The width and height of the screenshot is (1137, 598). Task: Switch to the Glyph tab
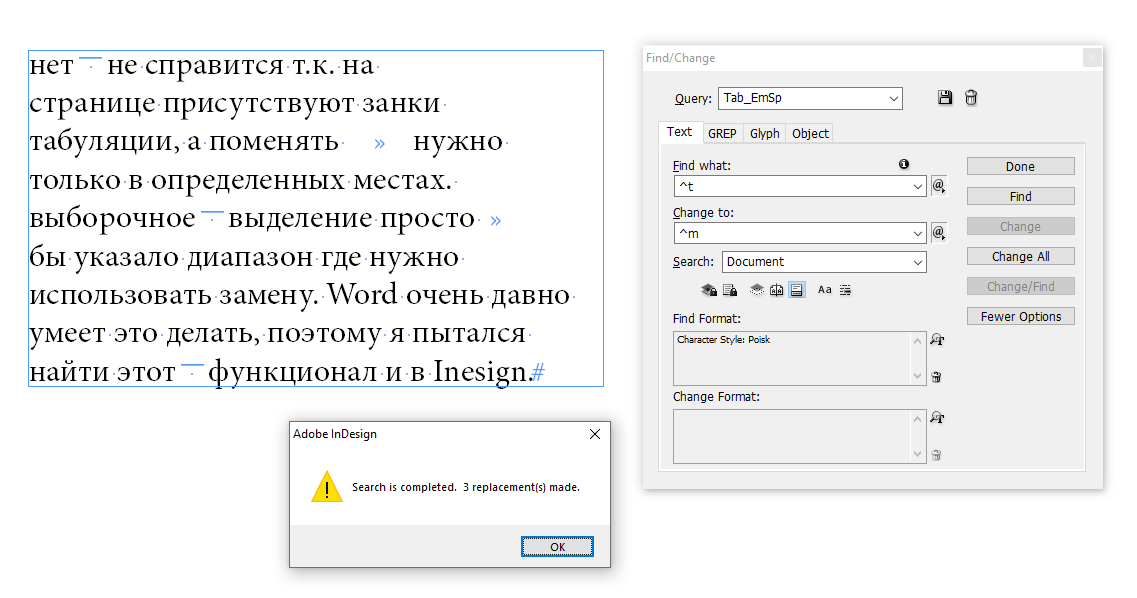click(x=764, y=133)
